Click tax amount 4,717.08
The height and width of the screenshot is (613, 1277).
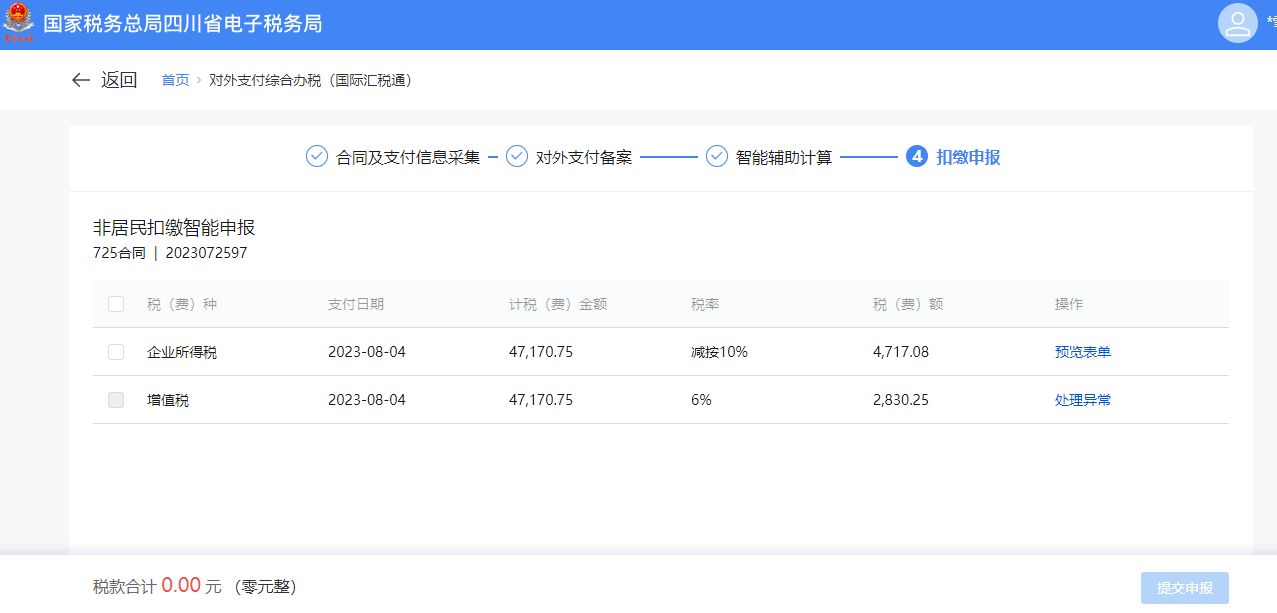click(x=901, y=352)
